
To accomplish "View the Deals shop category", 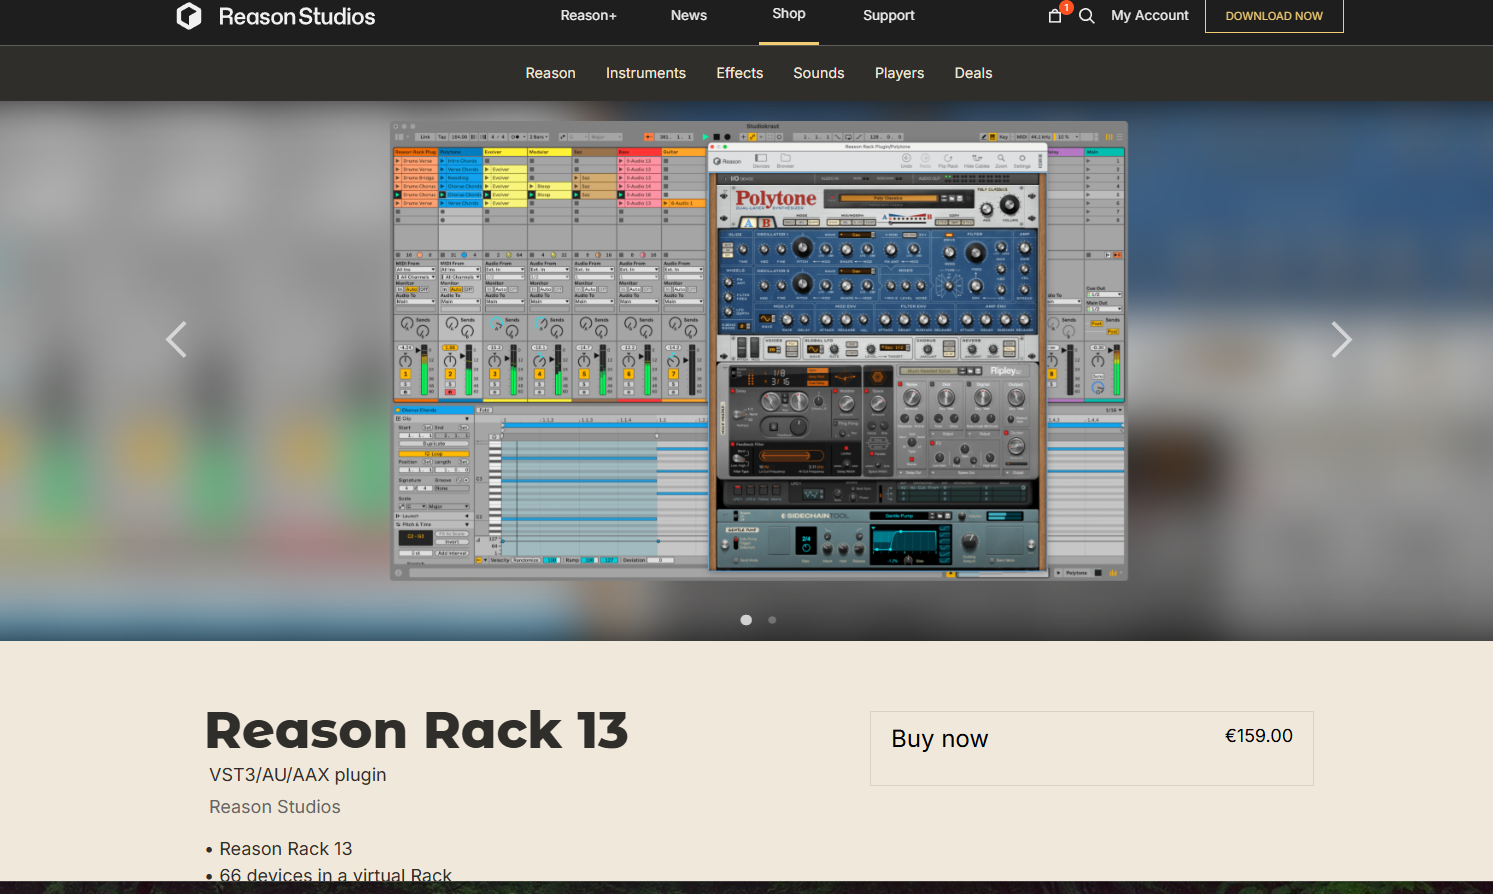I will click(x=974, y=73).
